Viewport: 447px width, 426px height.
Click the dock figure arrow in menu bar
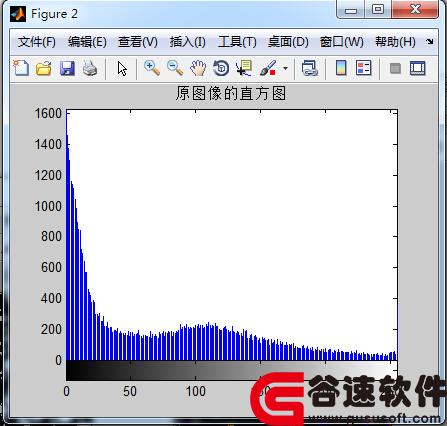tap(430, 42)
